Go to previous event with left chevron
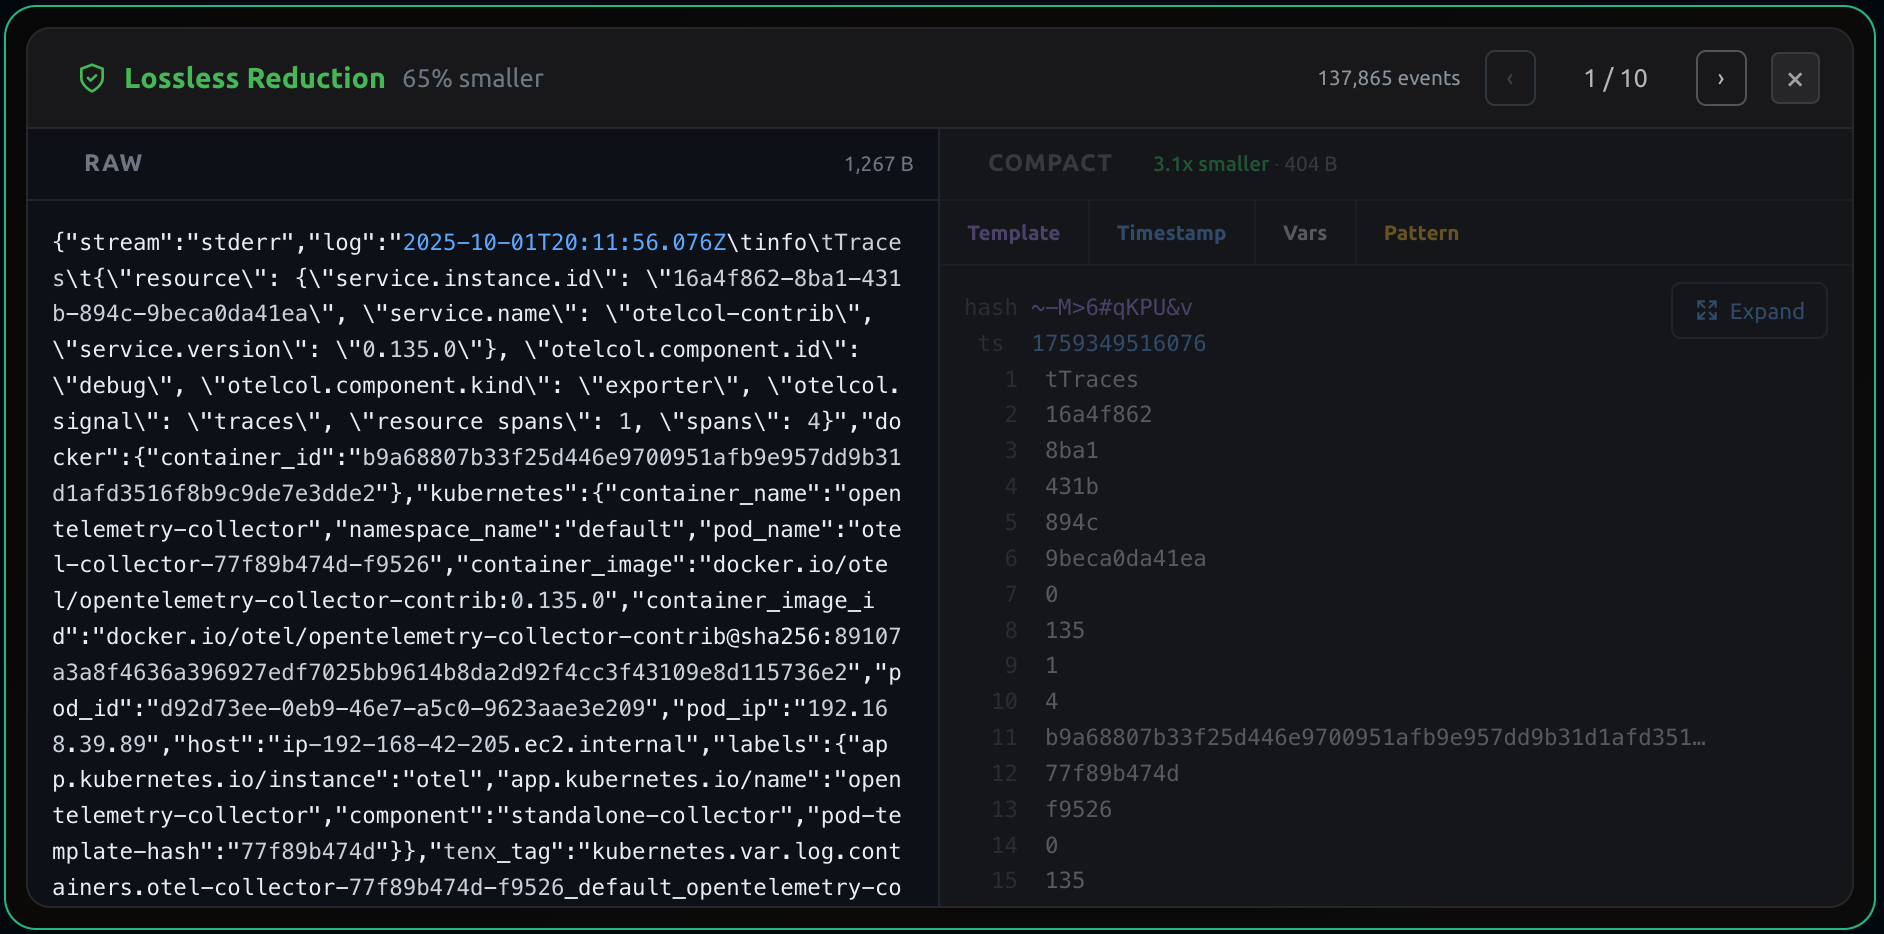 pyautogui.click(x=1510, y=78)
